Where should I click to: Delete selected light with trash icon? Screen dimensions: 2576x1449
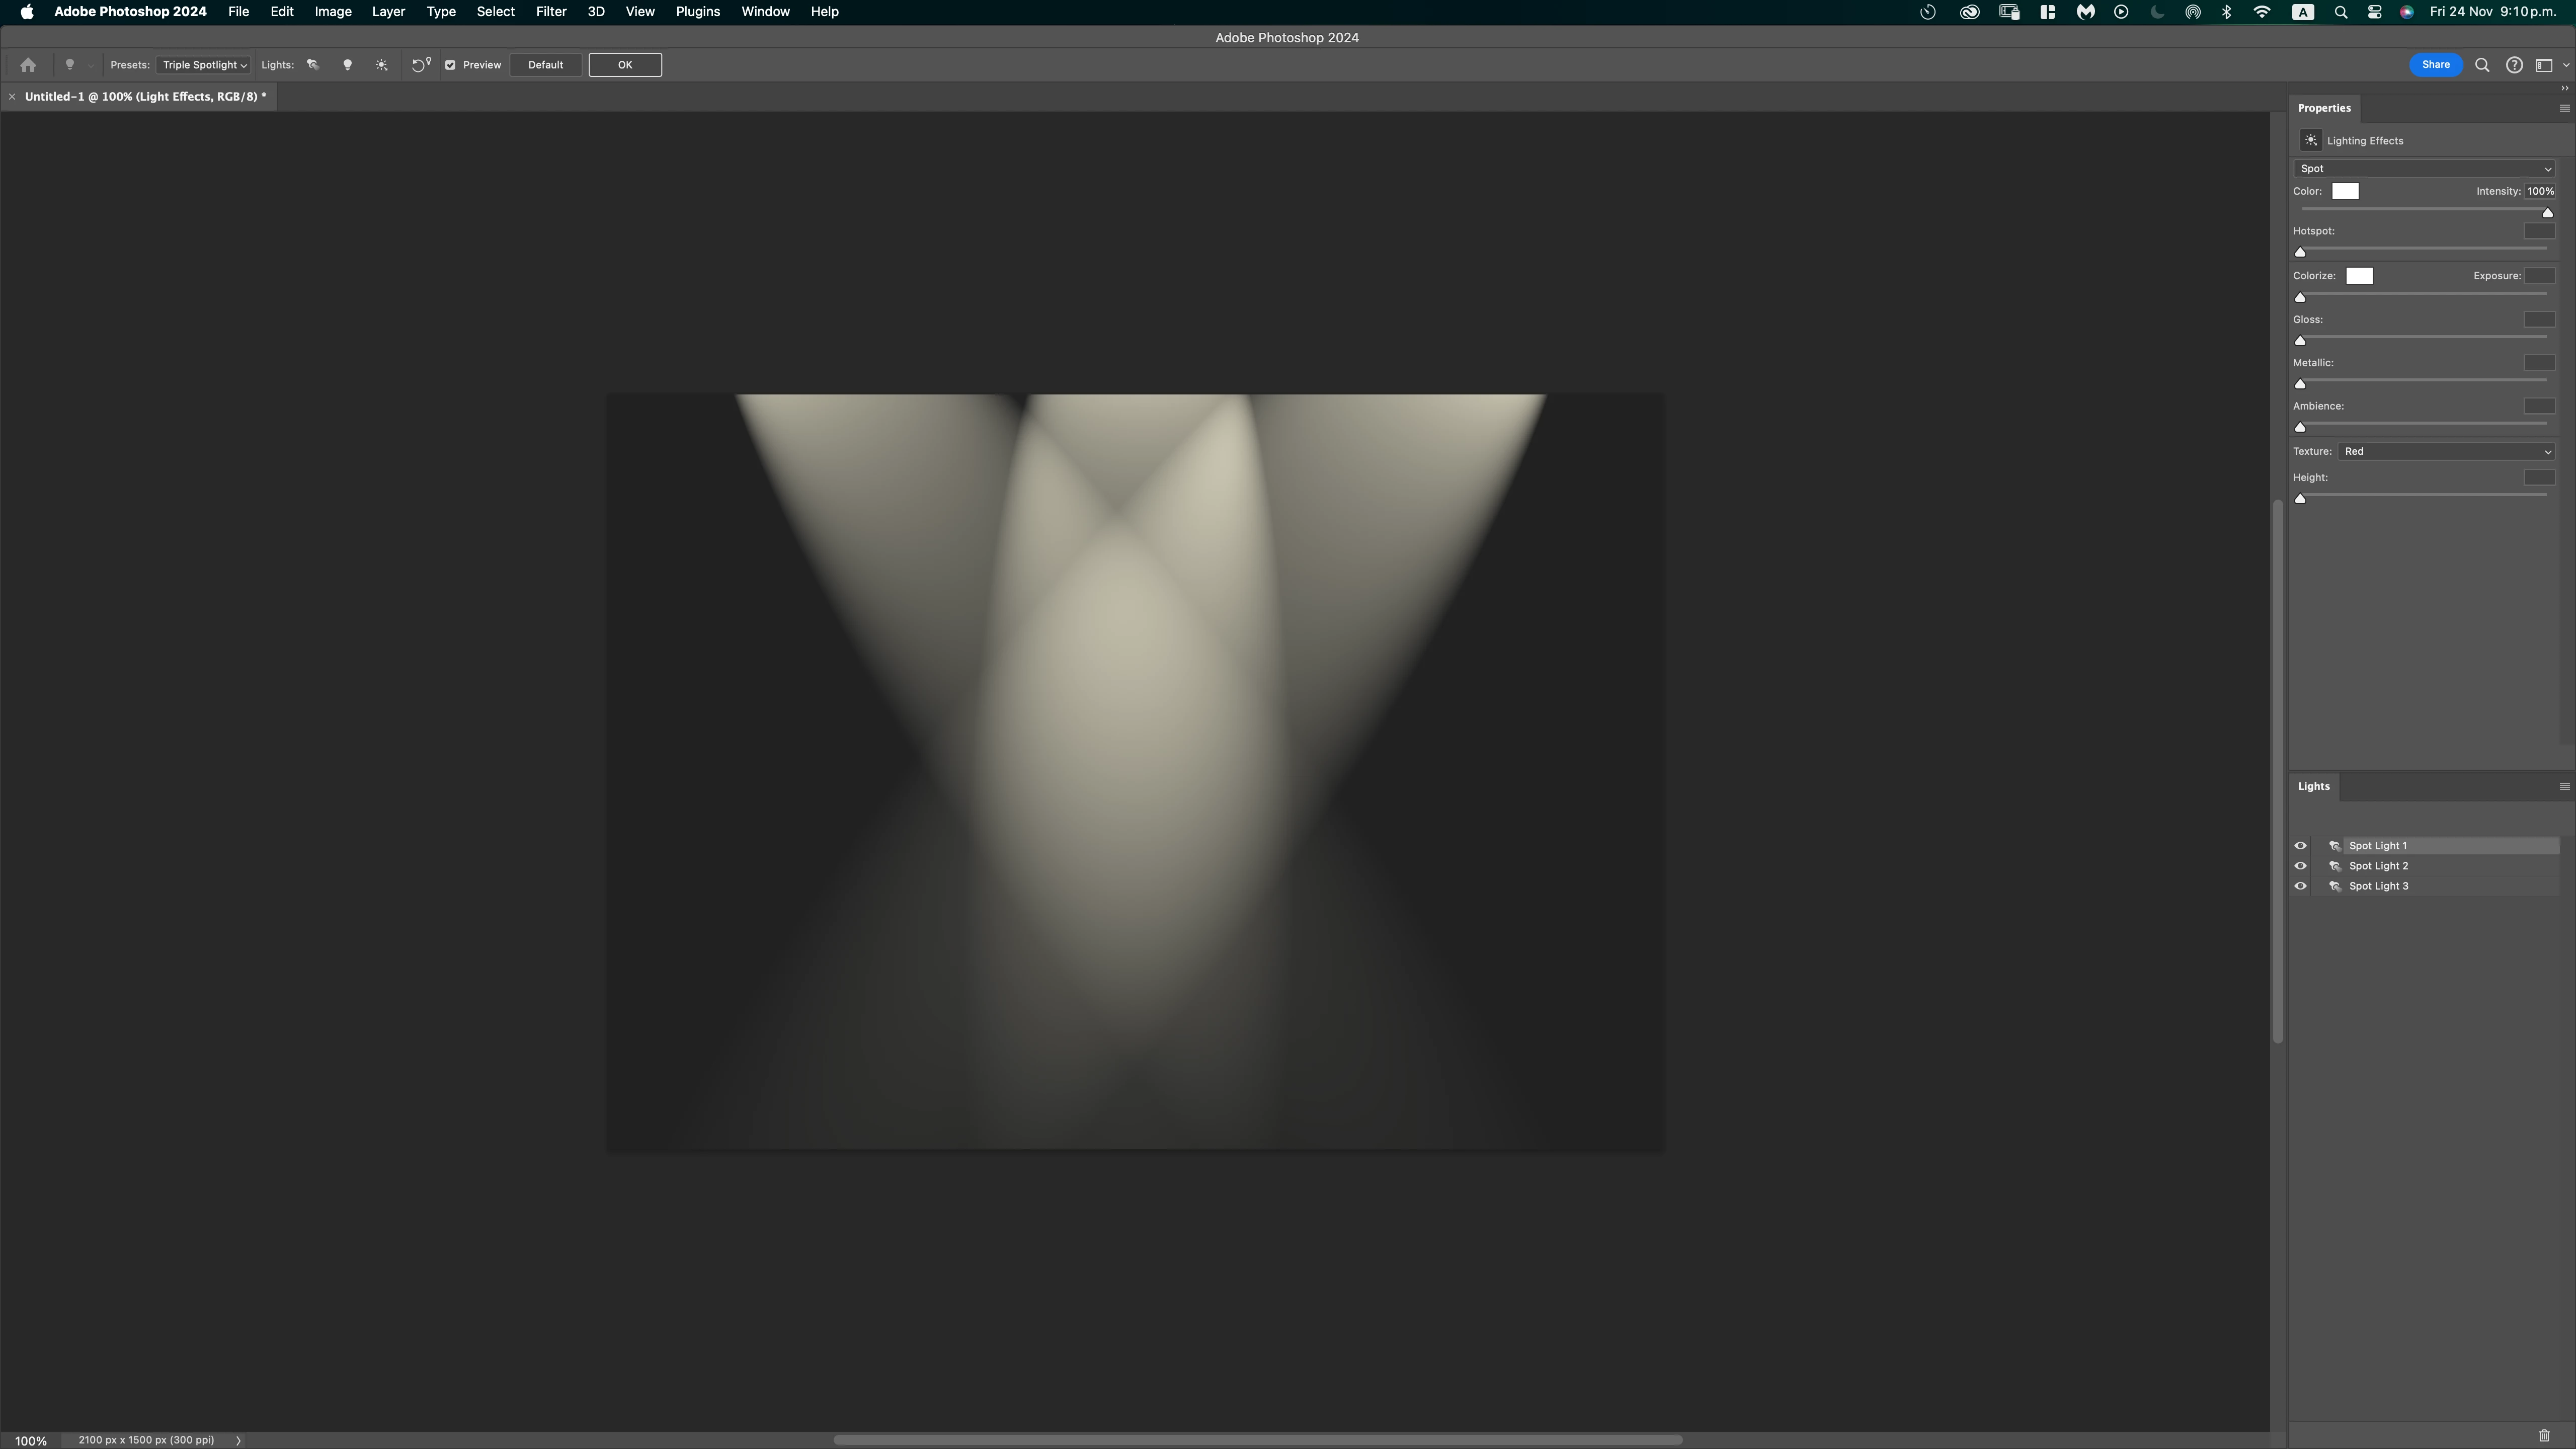2543,1435
